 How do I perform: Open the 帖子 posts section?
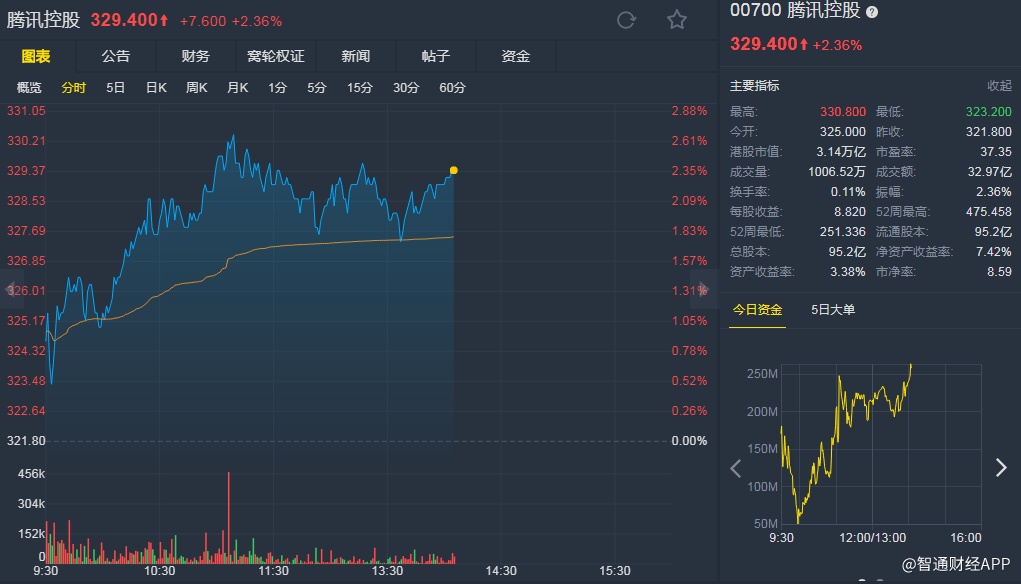436,56
